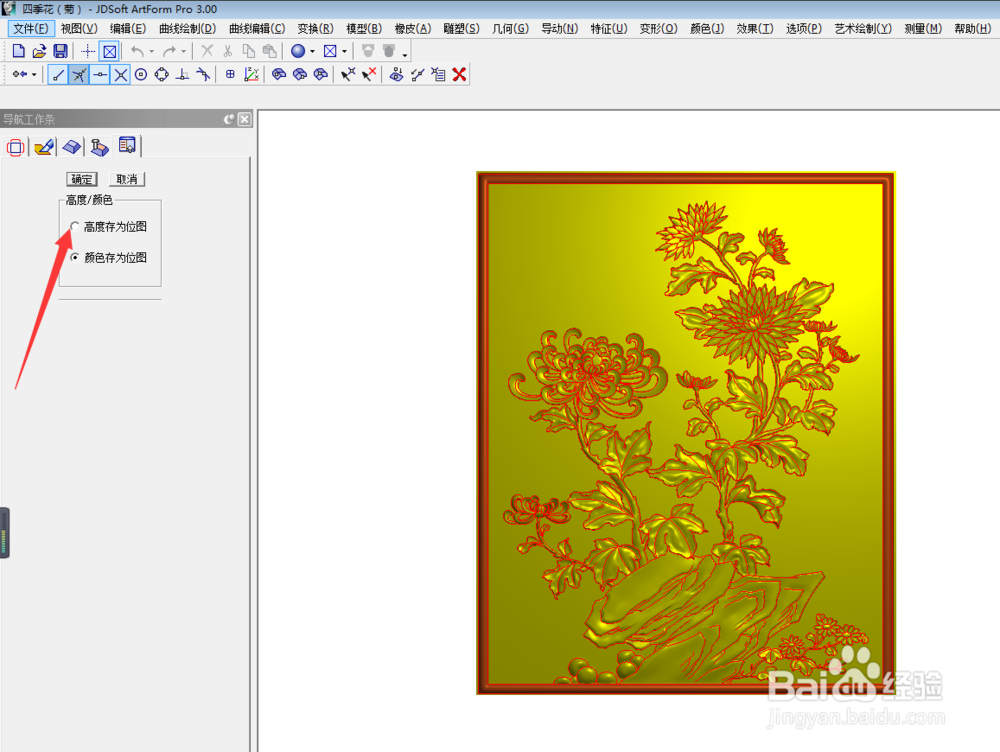Viewport: 1000px width, 752px height.
Task: Select 颜色存为位图 radio button
Action: (x=75, y=257)
